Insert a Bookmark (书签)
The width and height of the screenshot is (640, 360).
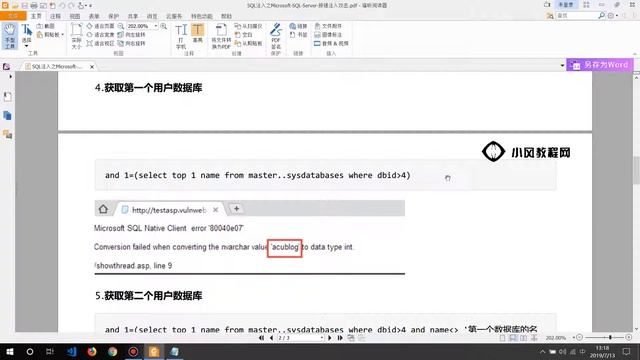coord(298,35)
